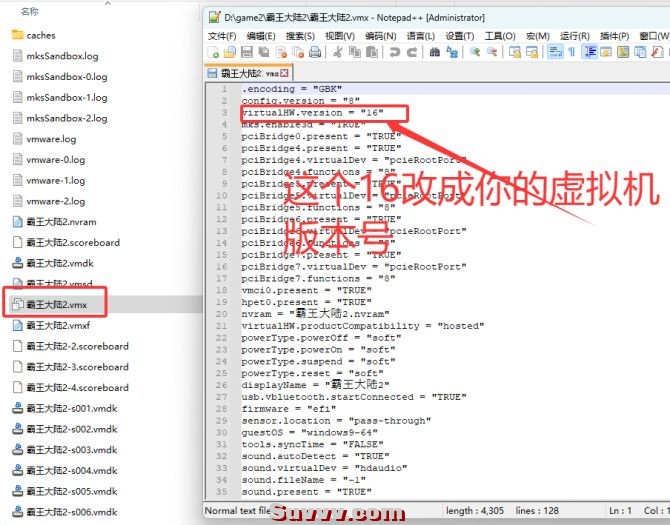Open the 语言(L) menu
Screen dimensions: 670x525
[x=421, y=36]
